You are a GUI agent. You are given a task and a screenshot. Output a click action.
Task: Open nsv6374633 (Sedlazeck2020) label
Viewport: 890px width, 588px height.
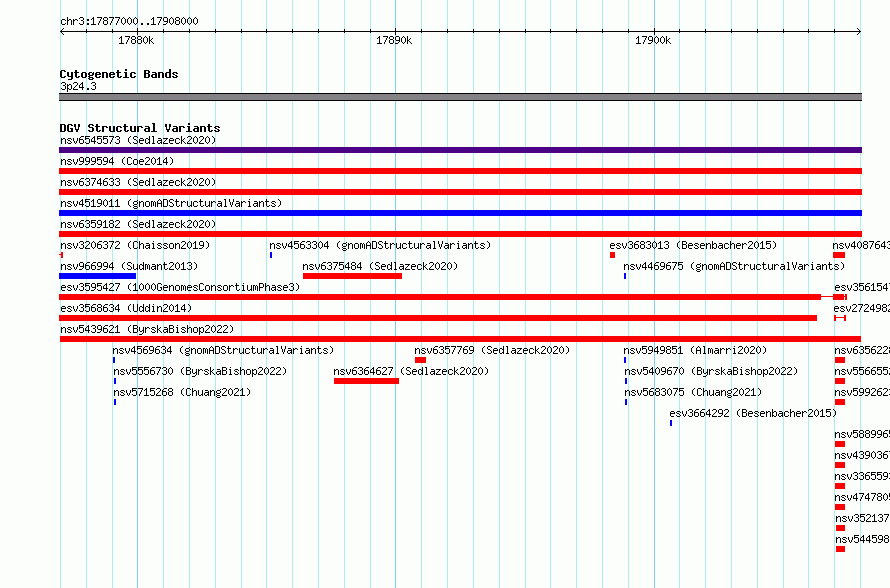[x=138, y=182]
